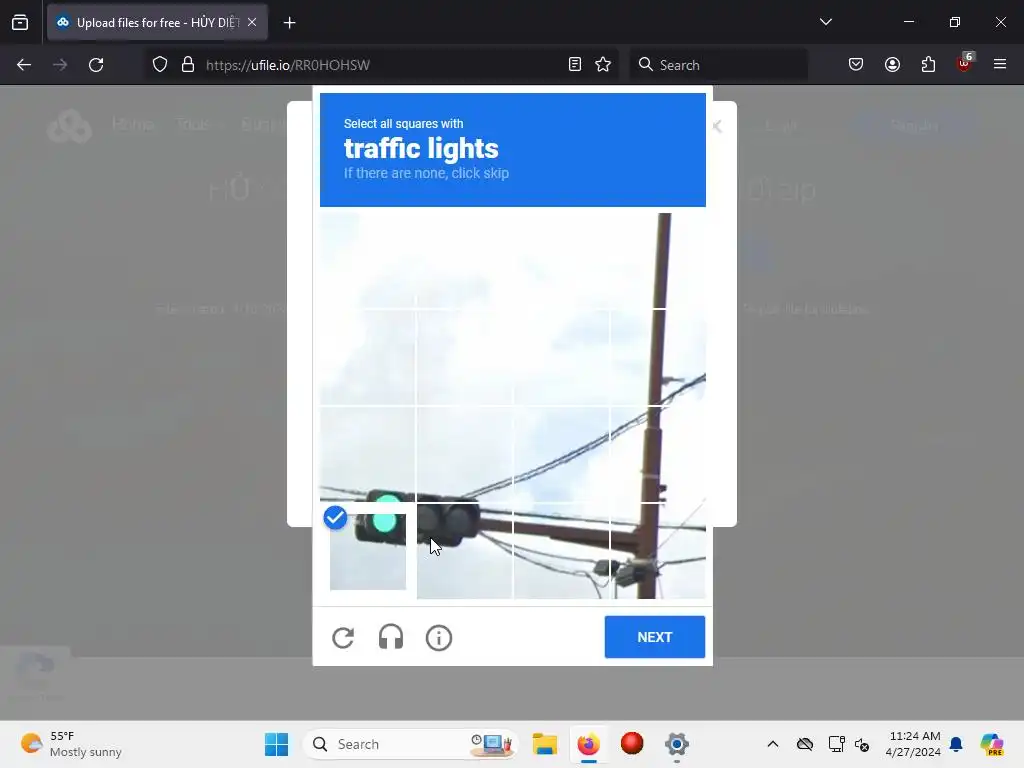Open the weather widget showing 55°F
Viewport: 1024px width, 768px height.
coord(72,744)
